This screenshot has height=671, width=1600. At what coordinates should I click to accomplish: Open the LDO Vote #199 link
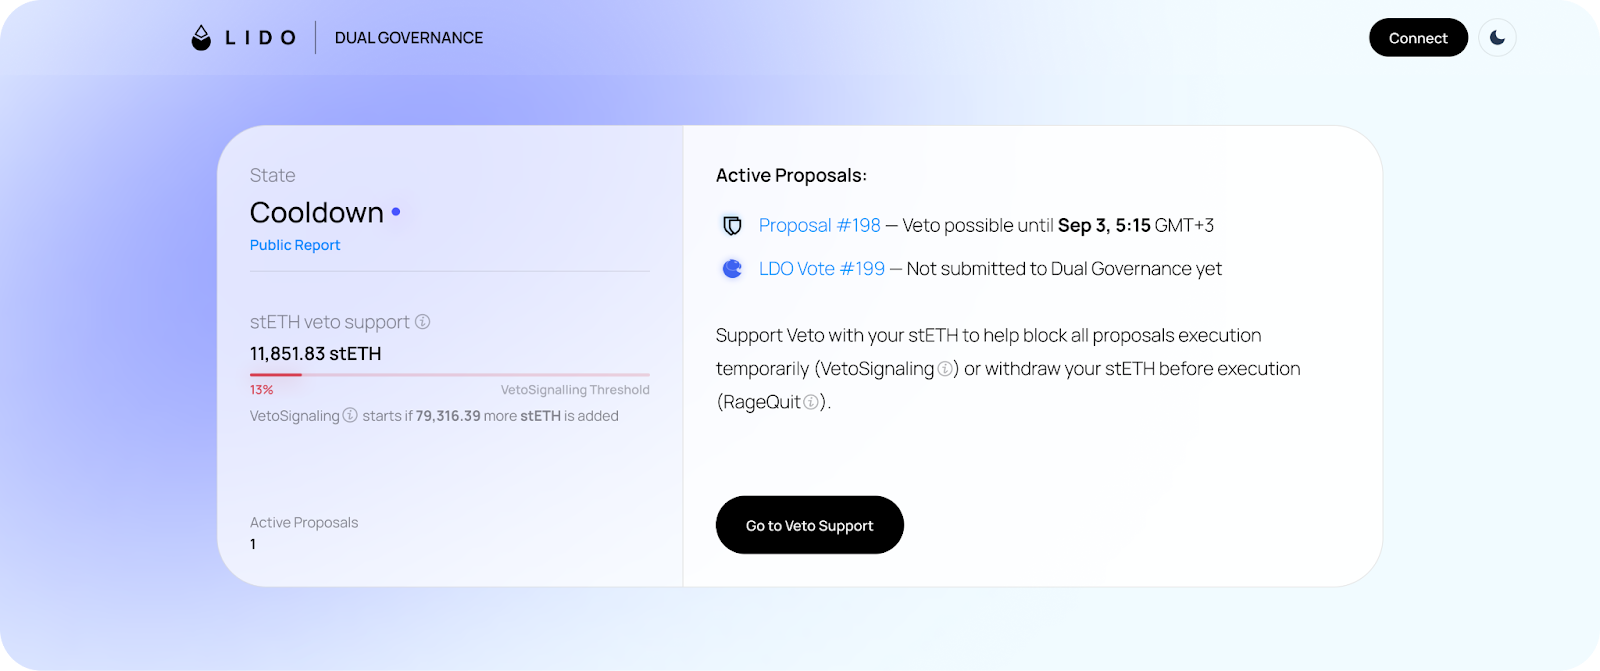(x=821, y=269)
